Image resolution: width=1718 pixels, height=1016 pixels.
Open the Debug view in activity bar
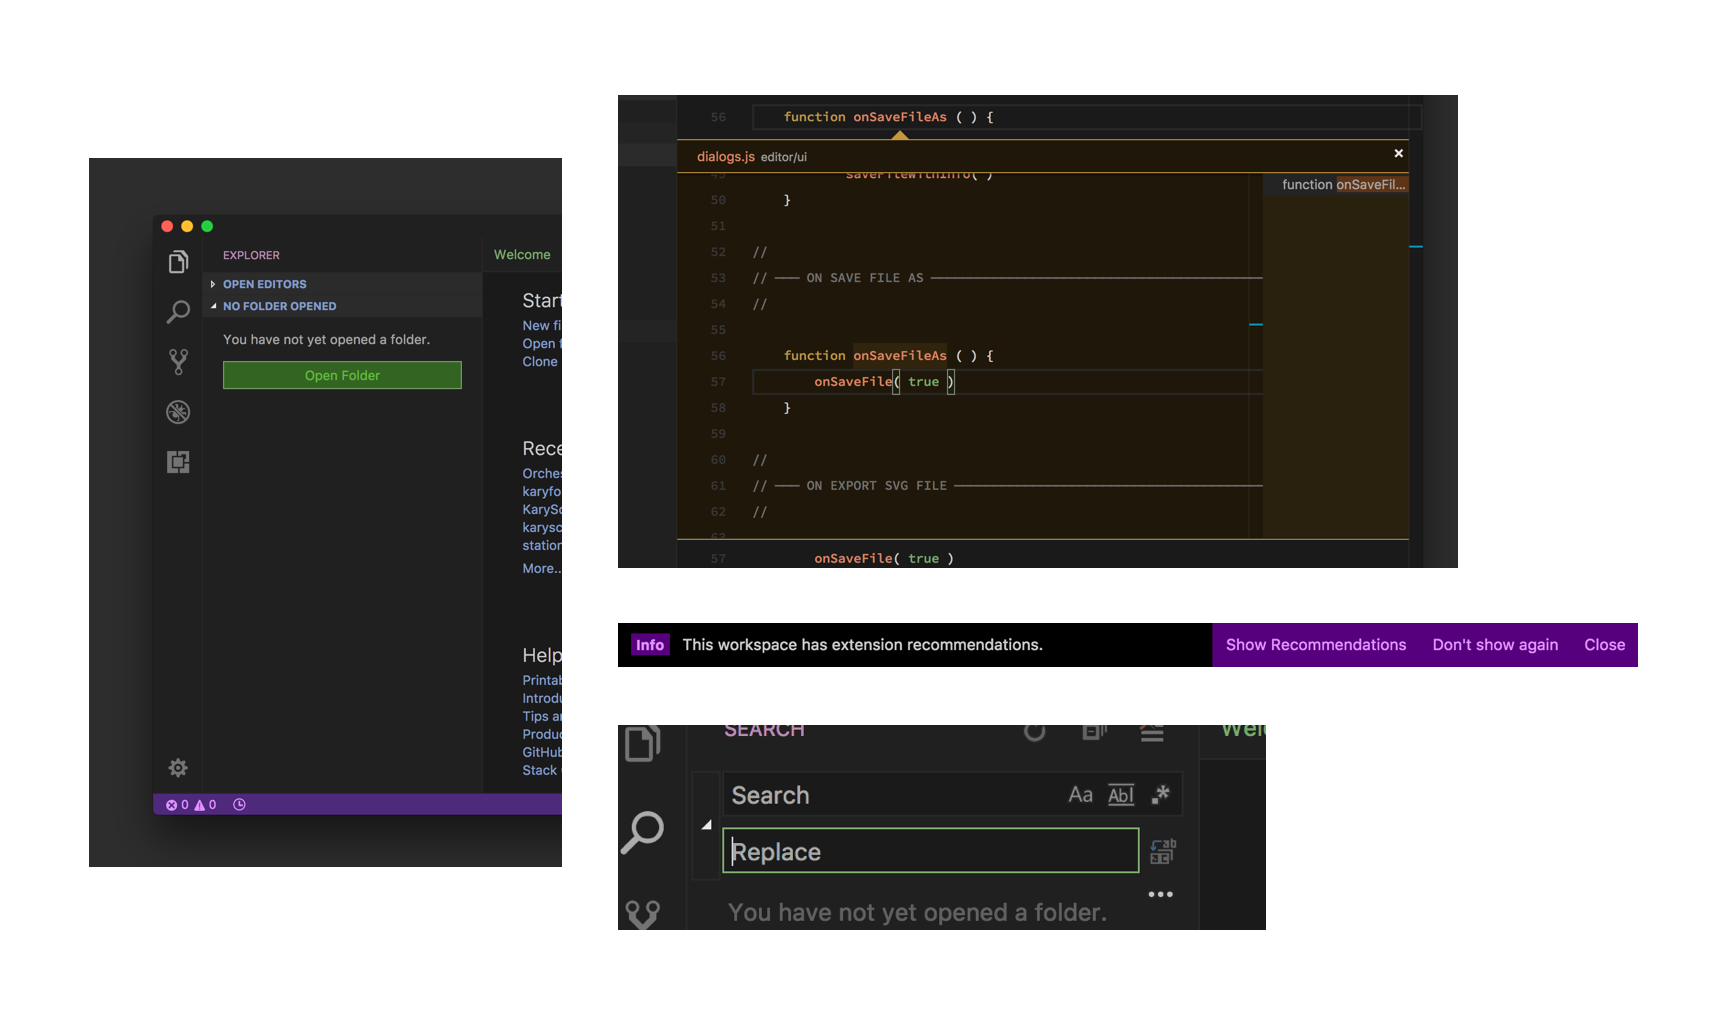tap(178, 412)
